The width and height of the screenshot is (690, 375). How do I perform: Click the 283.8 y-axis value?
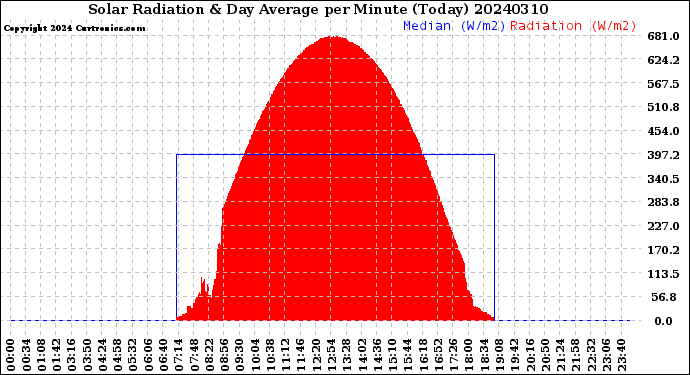pyautogui.click(x=663, y=202)
